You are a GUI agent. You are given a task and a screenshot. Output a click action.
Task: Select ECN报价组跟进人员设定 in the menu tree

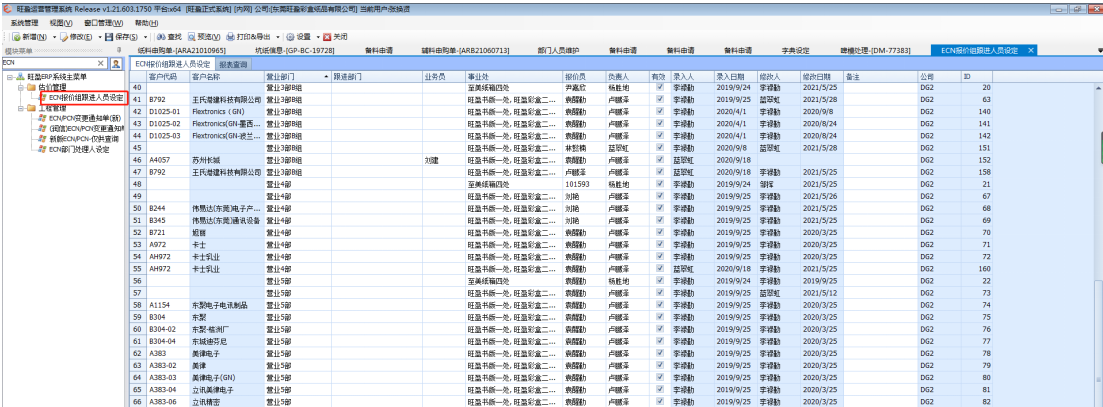(x=85, y=98)
